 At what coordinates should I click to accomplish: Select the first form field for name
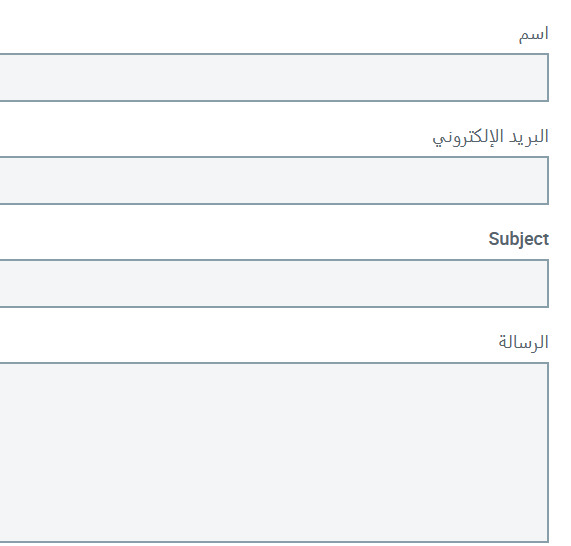tap(274, 77)
